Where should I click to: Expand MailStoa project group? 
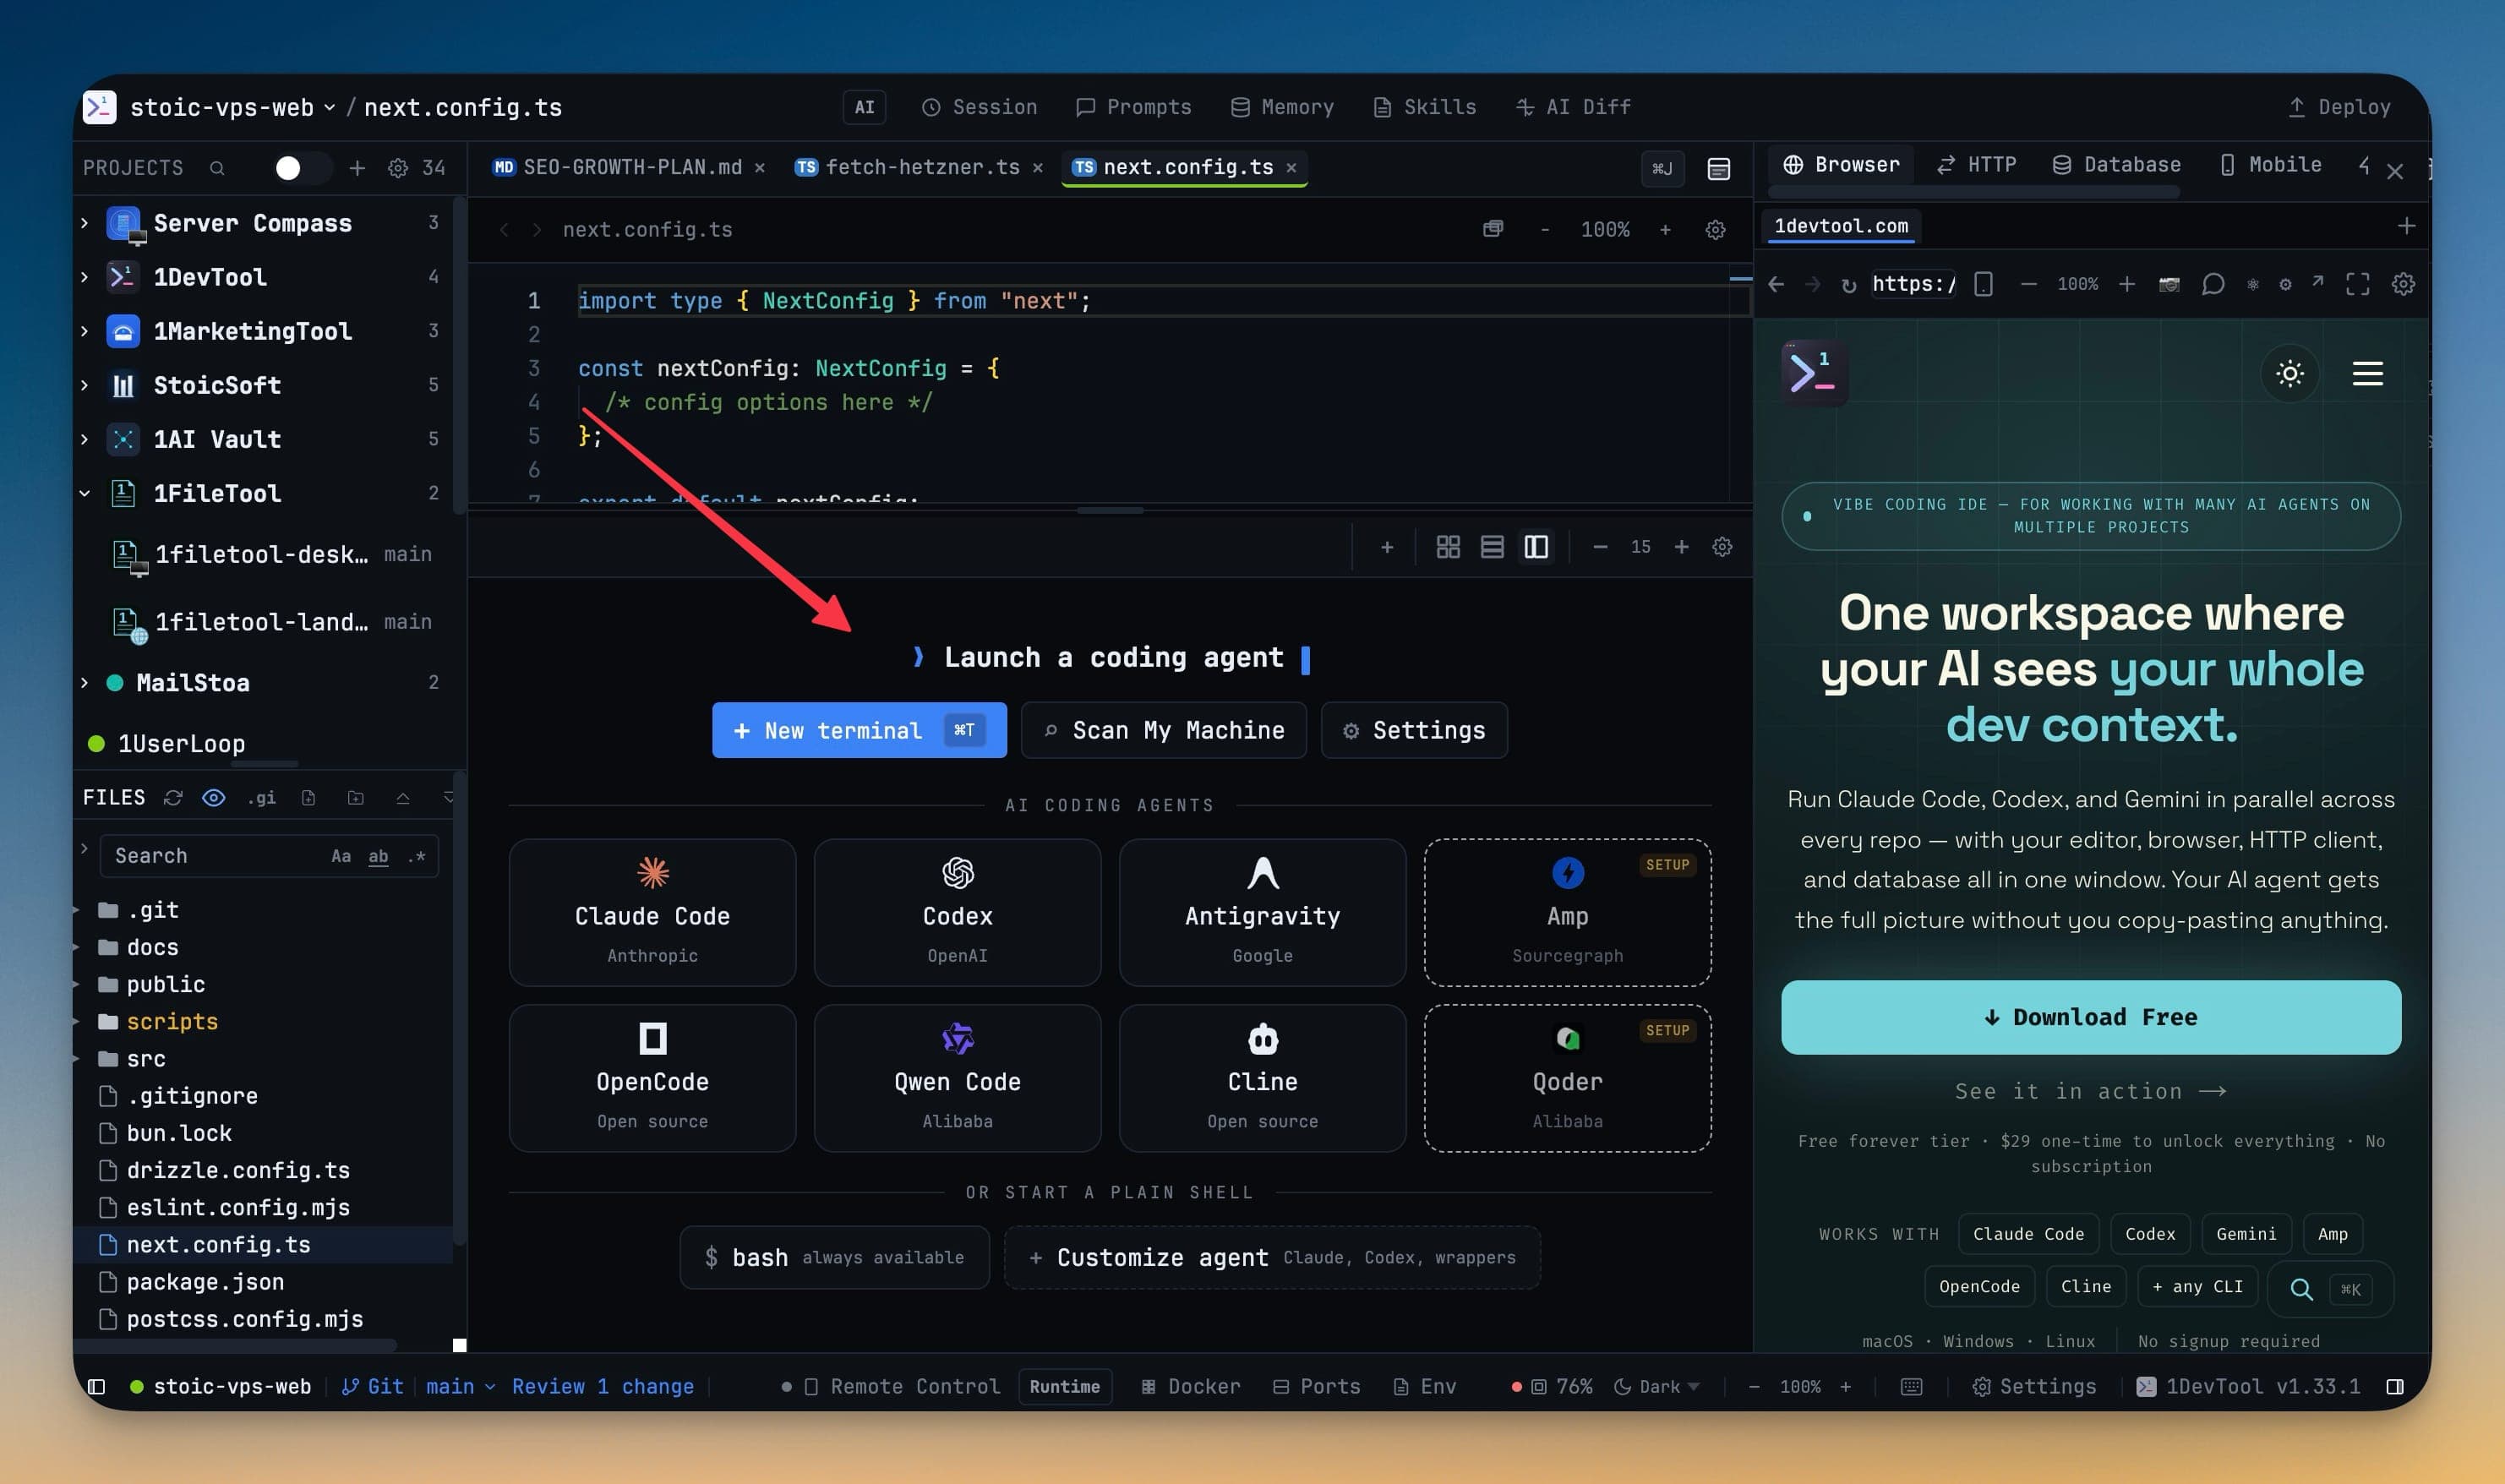pyautogui.click(x=85, y=683)
